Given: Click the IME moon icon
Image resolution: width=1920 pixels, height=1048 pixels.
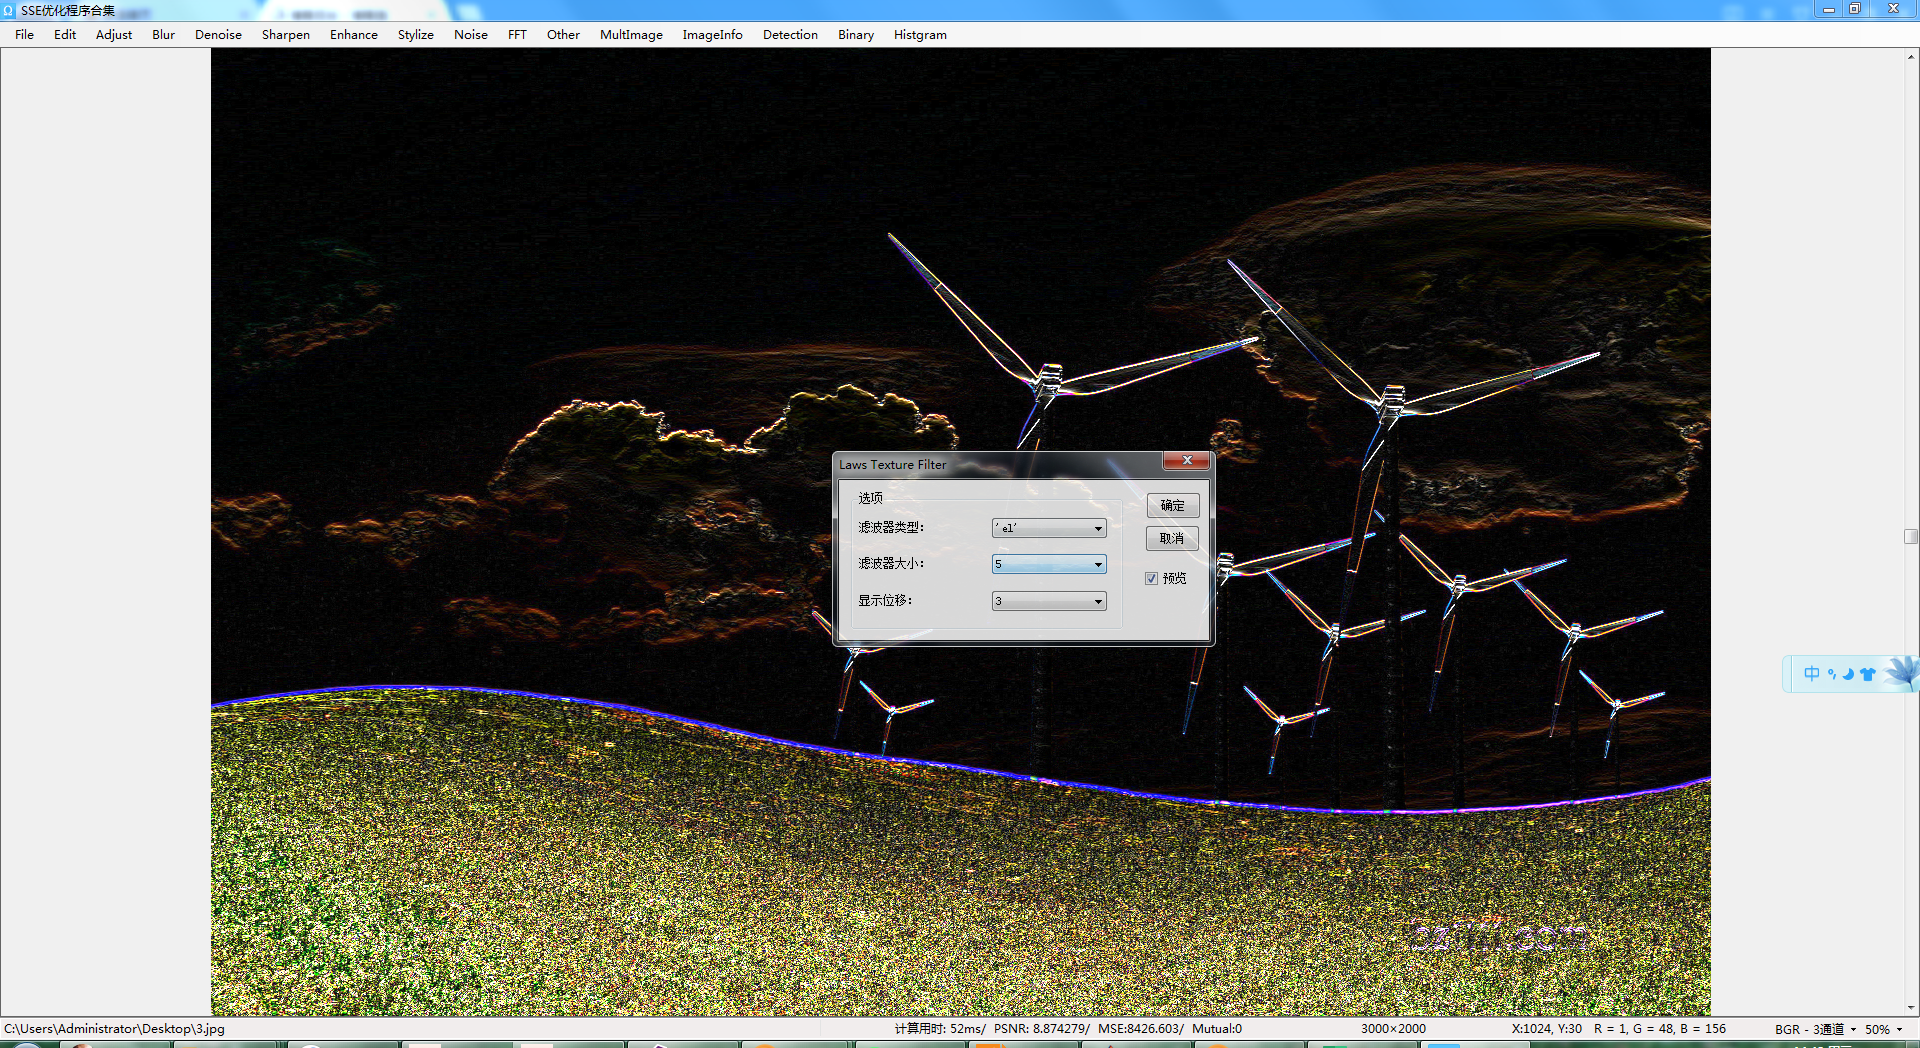Looking at the screenshot, I should 1848,674.
